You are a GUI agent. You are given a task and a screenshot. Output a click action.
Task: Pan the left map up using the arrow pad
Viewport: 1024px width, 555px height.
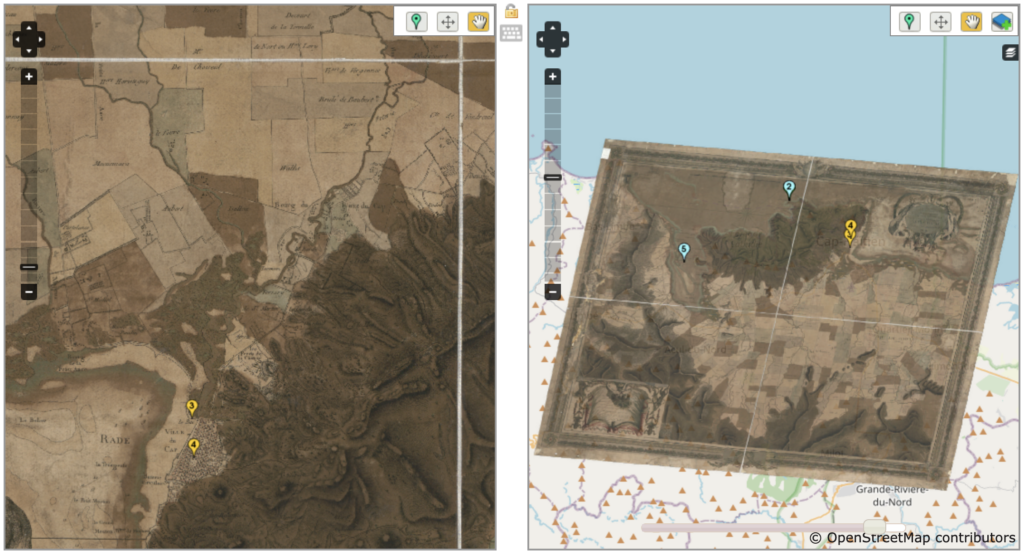(x=29, y=28)
